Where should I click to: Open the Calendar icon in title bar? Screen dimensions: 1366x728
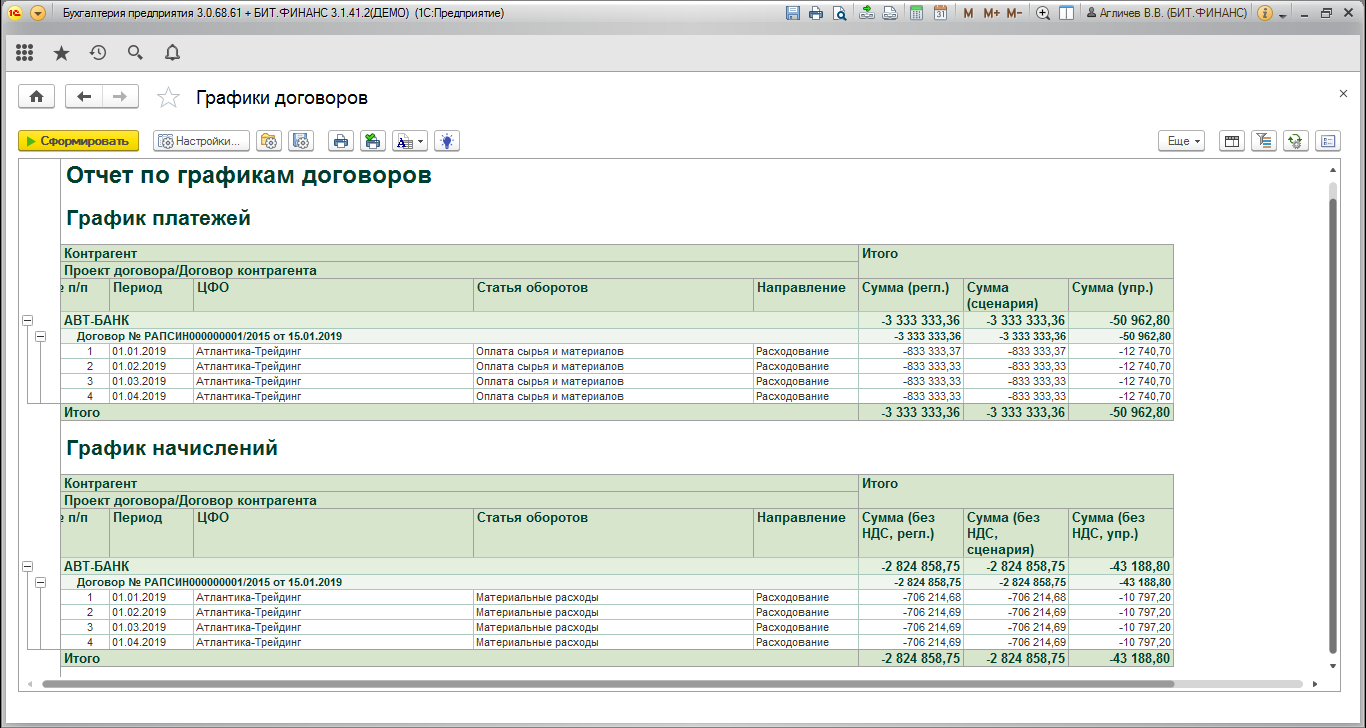[940, 13]
